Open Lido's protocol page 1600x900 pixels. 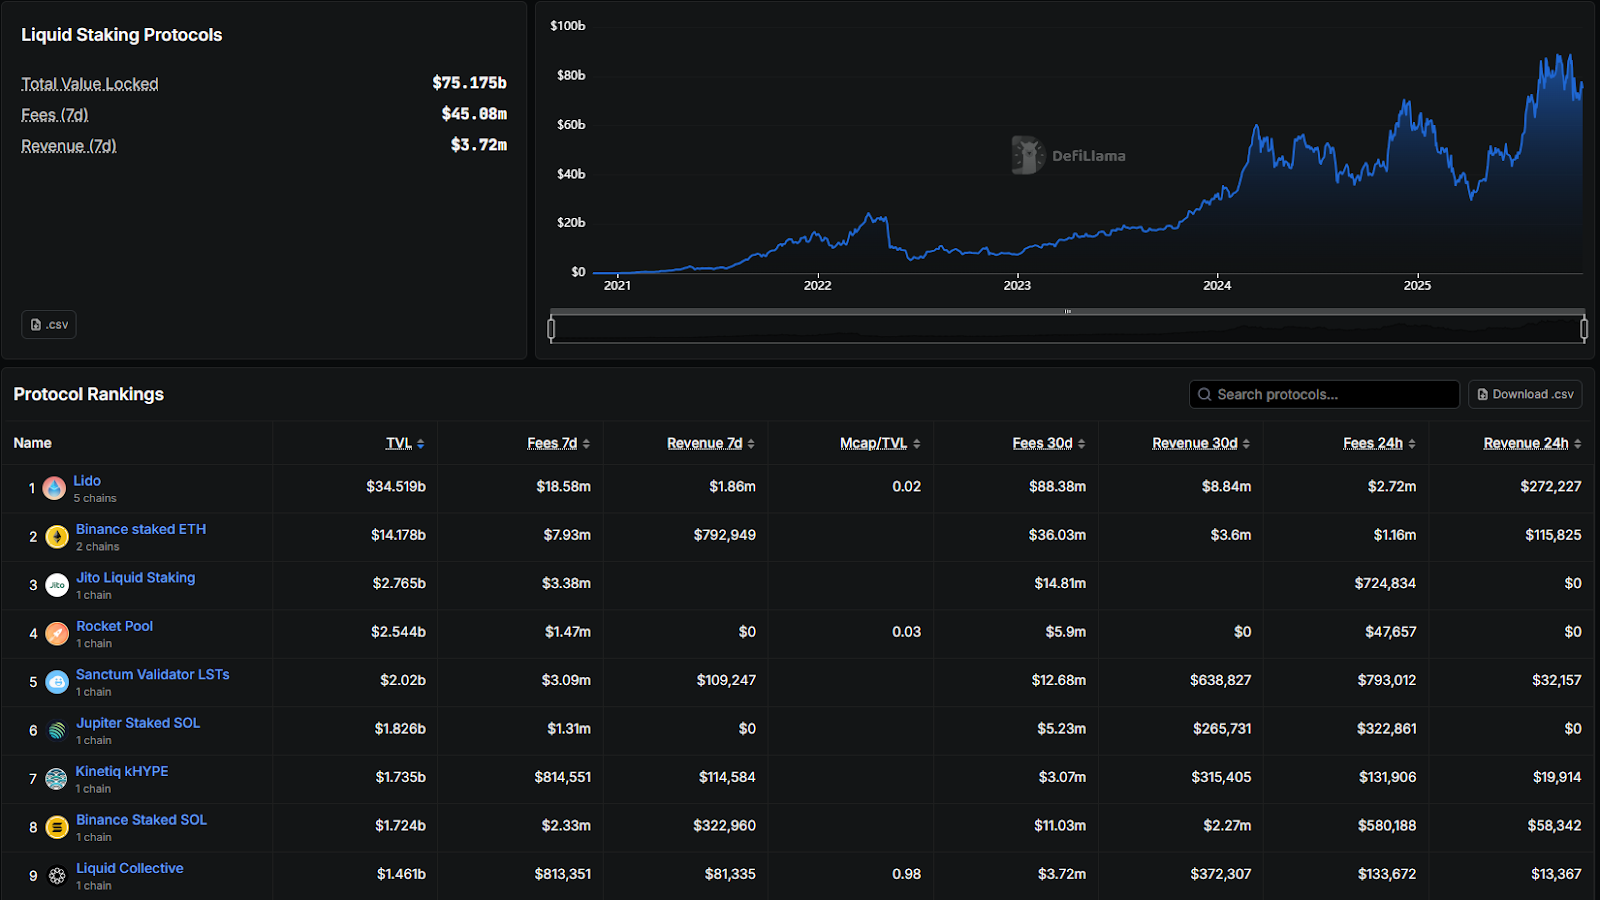[x=87, y=480]
